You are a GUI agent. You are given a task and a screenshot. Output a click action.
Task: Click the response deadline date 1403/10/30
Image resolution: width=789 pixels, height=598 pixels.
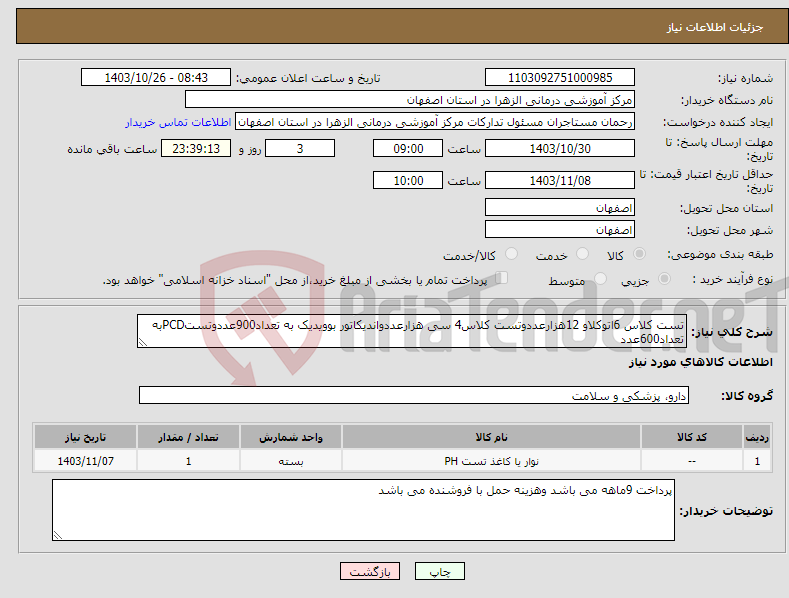point(560,148)
